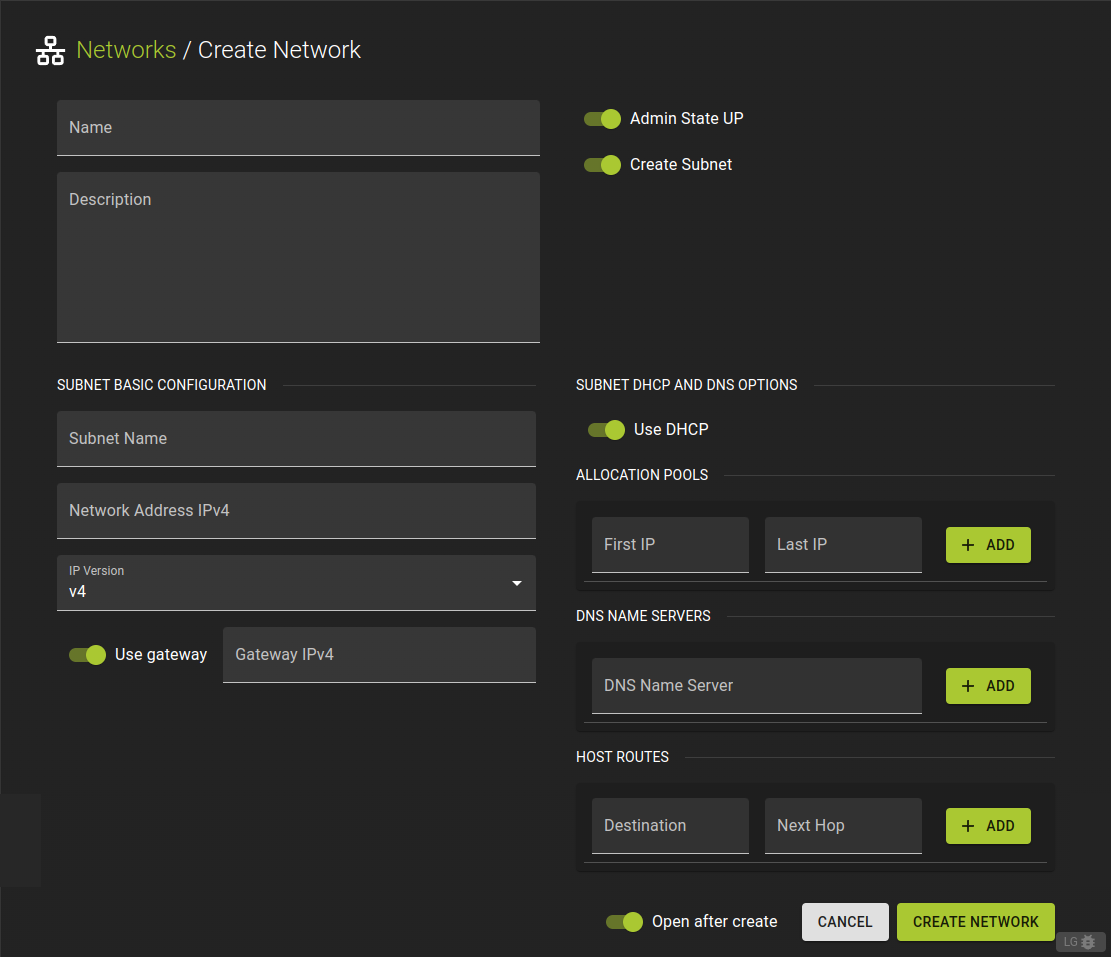This screenshot has width=1111, height=958.
Task: Go back to Networks breadcrumb link
Action: point(126,50)
